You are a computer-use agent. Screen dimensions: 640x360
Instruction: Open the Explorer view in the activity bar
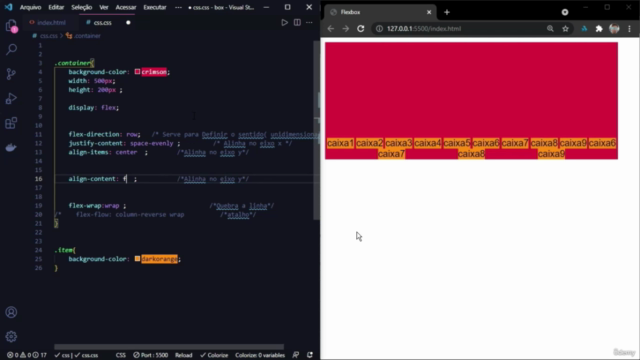[x=11, y=27]
